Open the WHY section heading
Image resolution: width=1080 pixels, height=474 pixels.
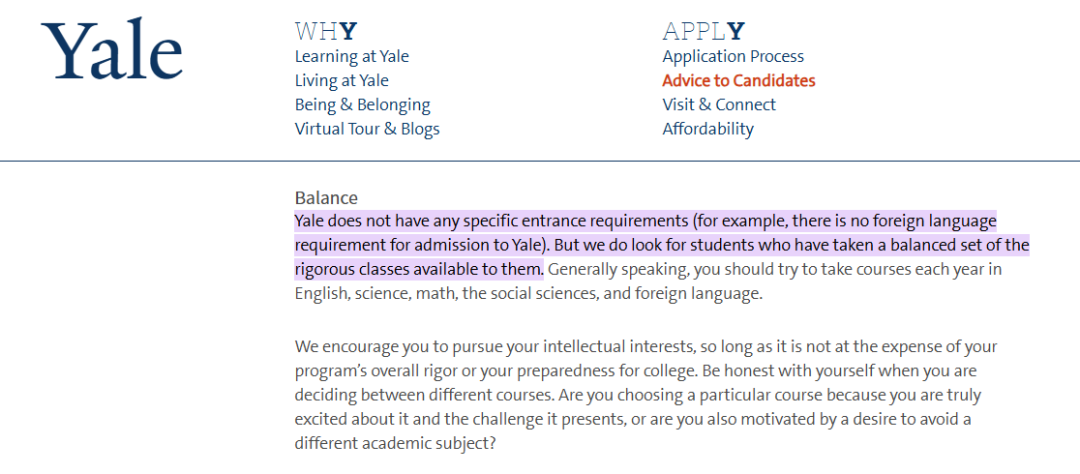(325, 31)
